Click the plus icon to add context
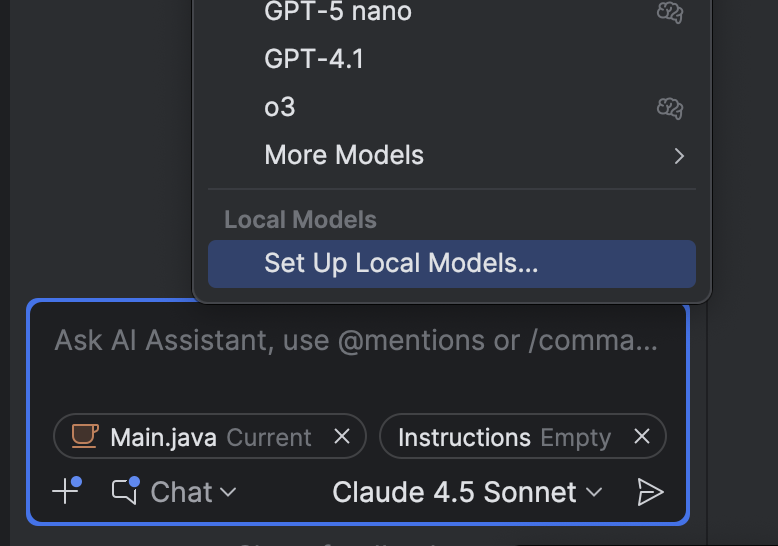 pos(66,491)
